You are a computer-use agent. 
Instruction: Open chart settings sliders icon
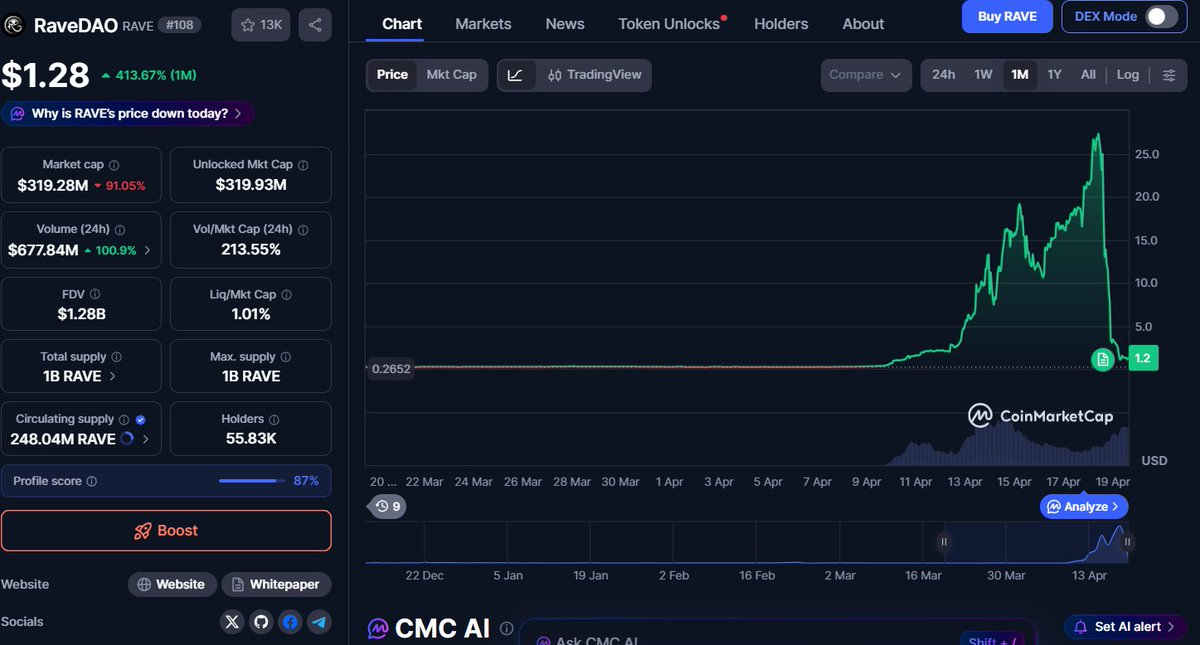1169,75
